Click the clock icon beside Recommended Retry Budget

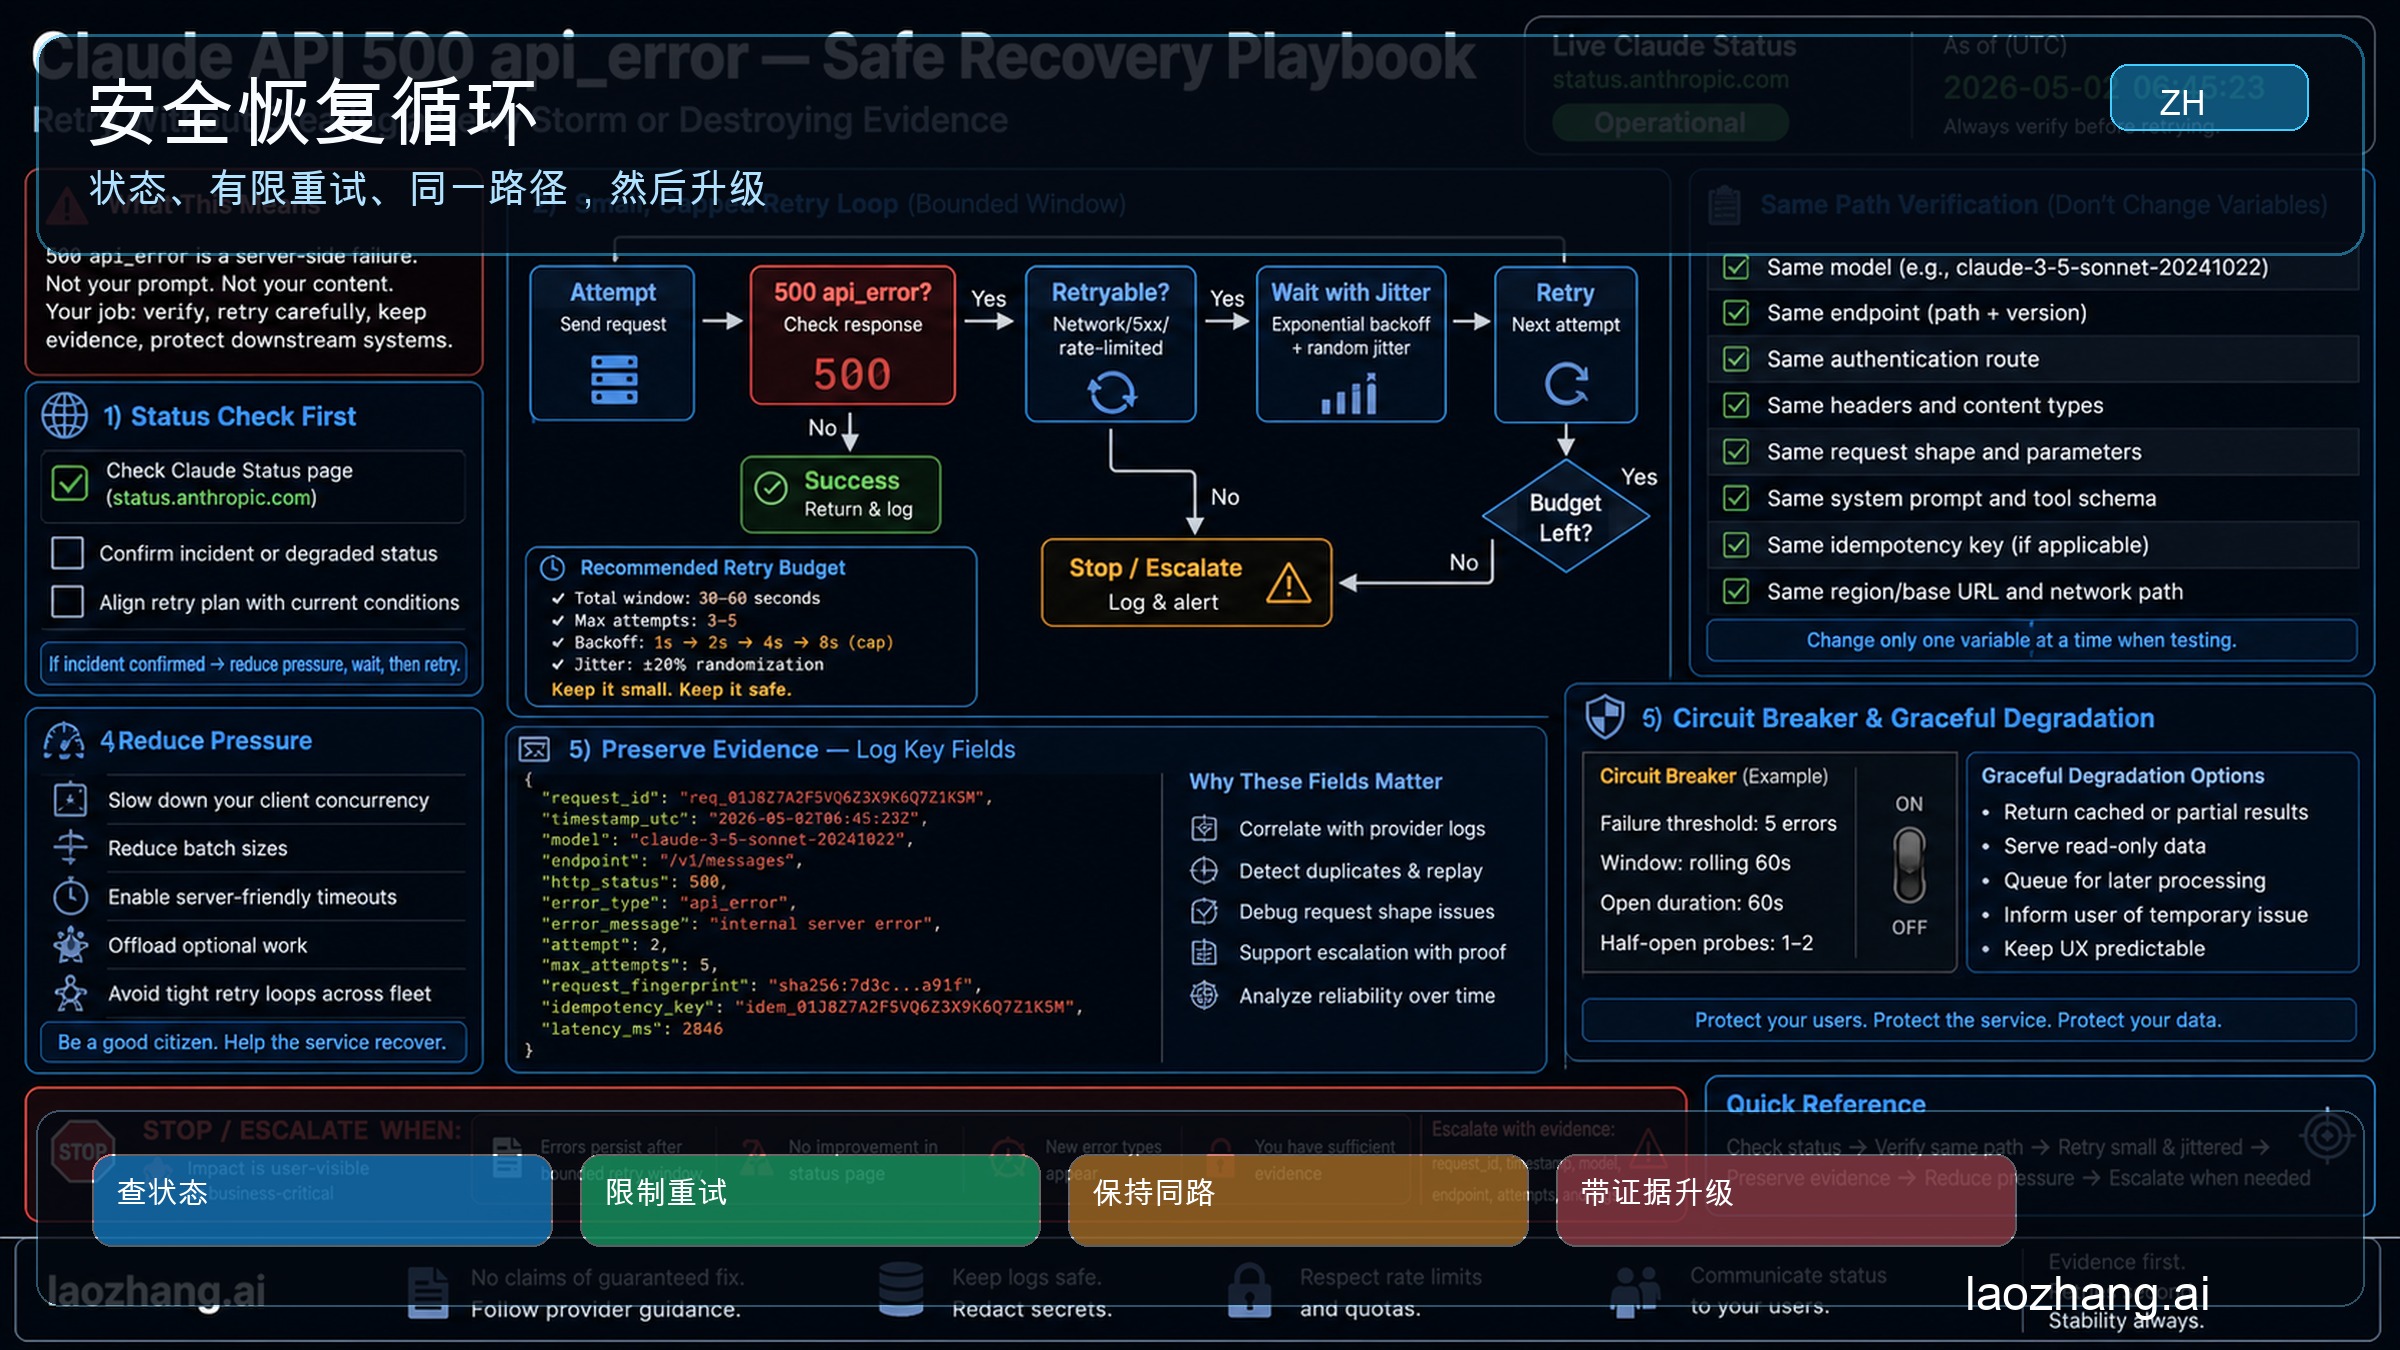(553, 568)
